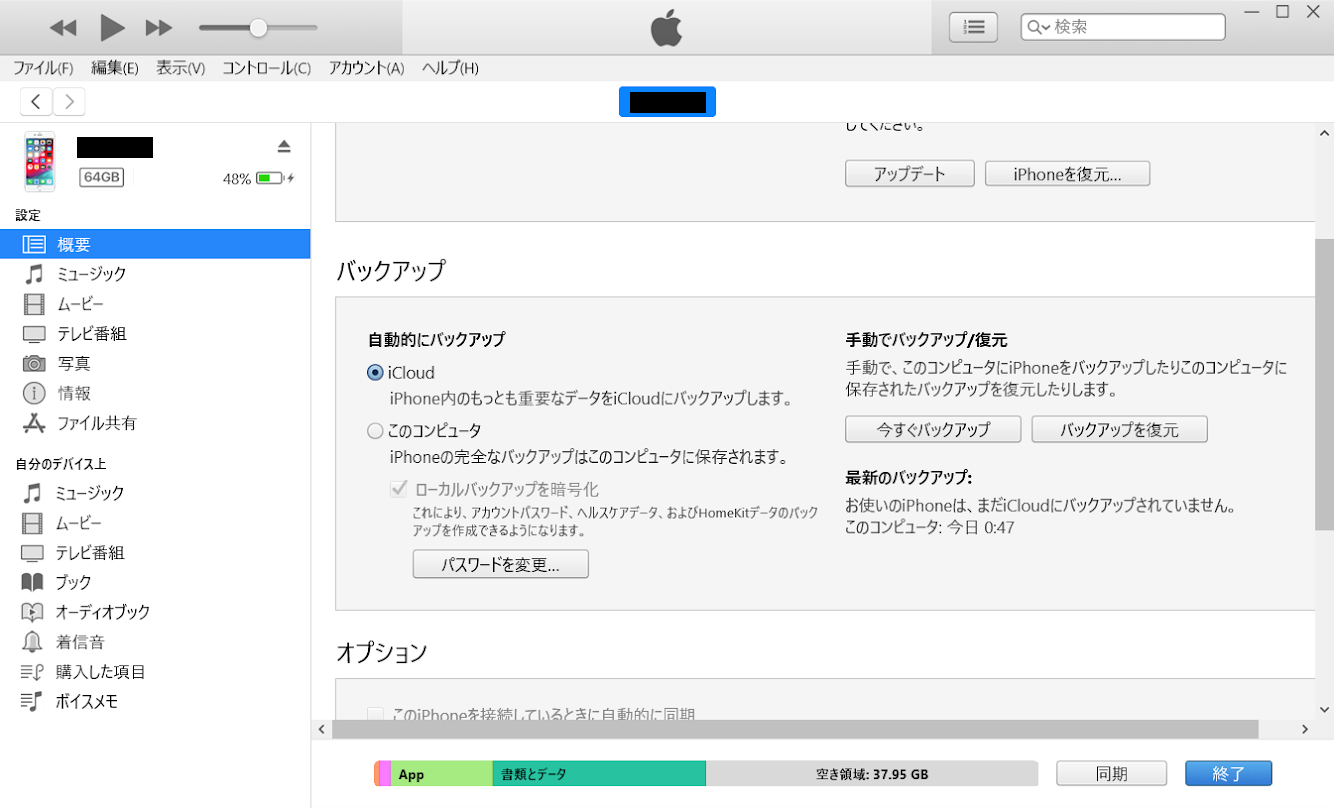Viewport: 1334px width, 808px height.
Task: Click the battery charge indicator icon
Action: click(x=270, y=179)
